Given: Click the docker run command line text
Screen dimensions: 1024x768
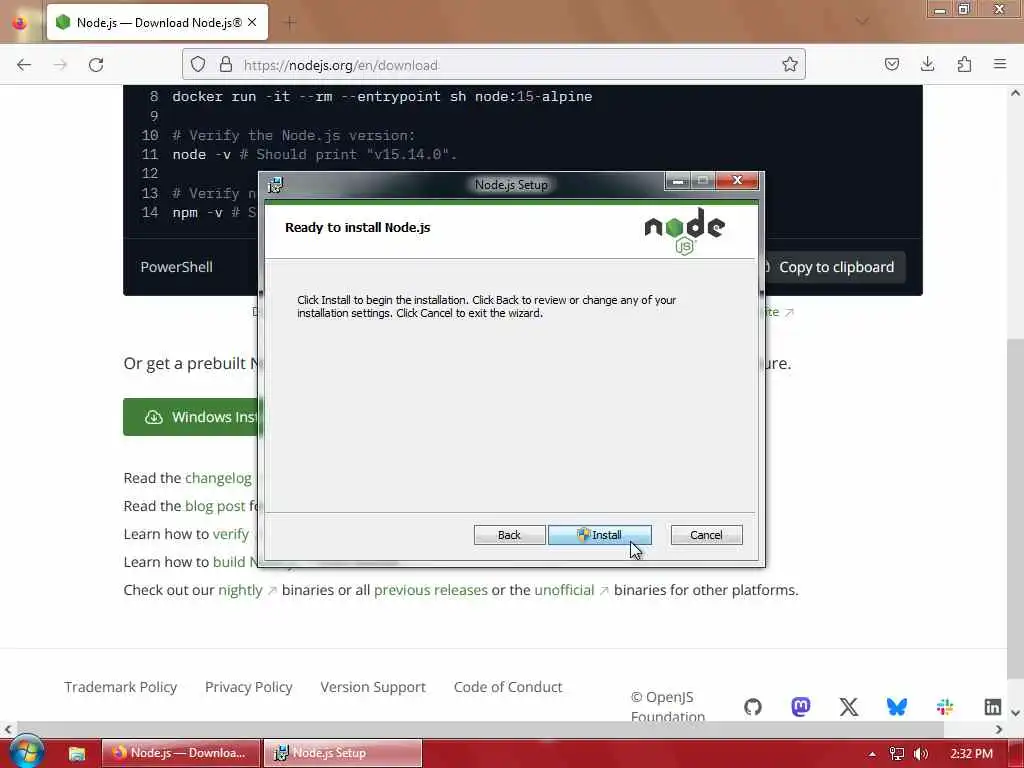Looking at the screenshot, I should [382, 97].
